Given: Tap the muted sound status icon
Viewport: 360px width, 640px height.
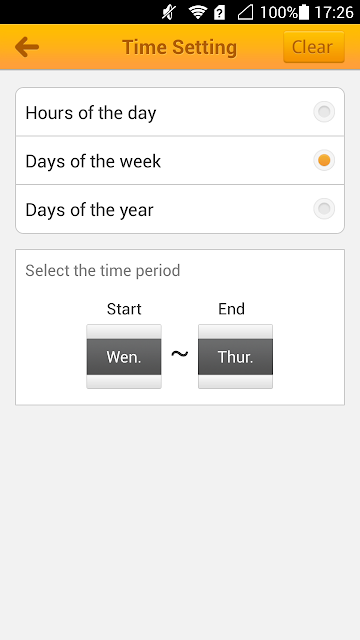Looking at the screenshot, I should [168, 13].
